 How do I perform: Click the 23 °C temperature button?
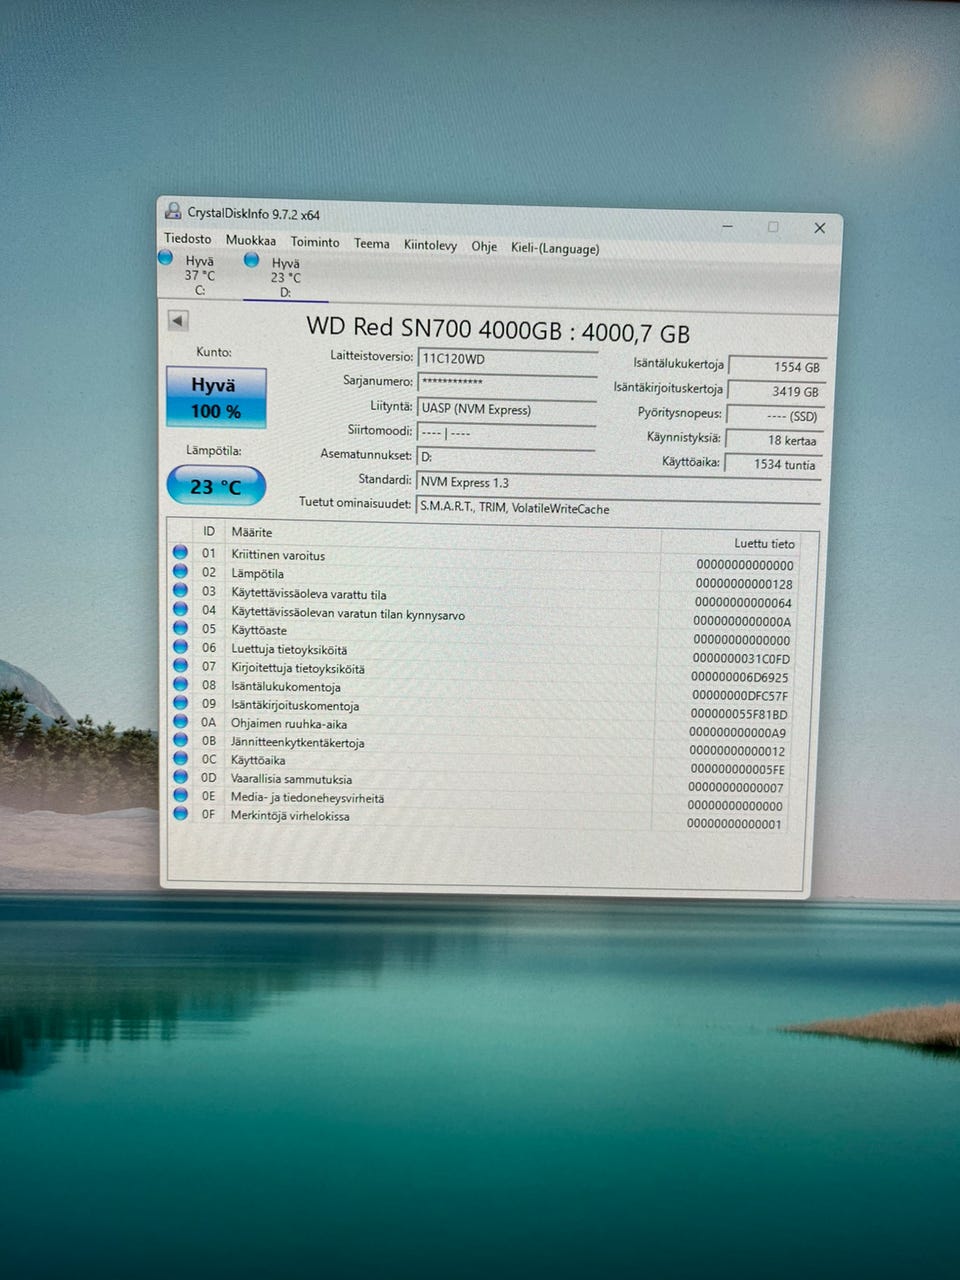point(216,486)
